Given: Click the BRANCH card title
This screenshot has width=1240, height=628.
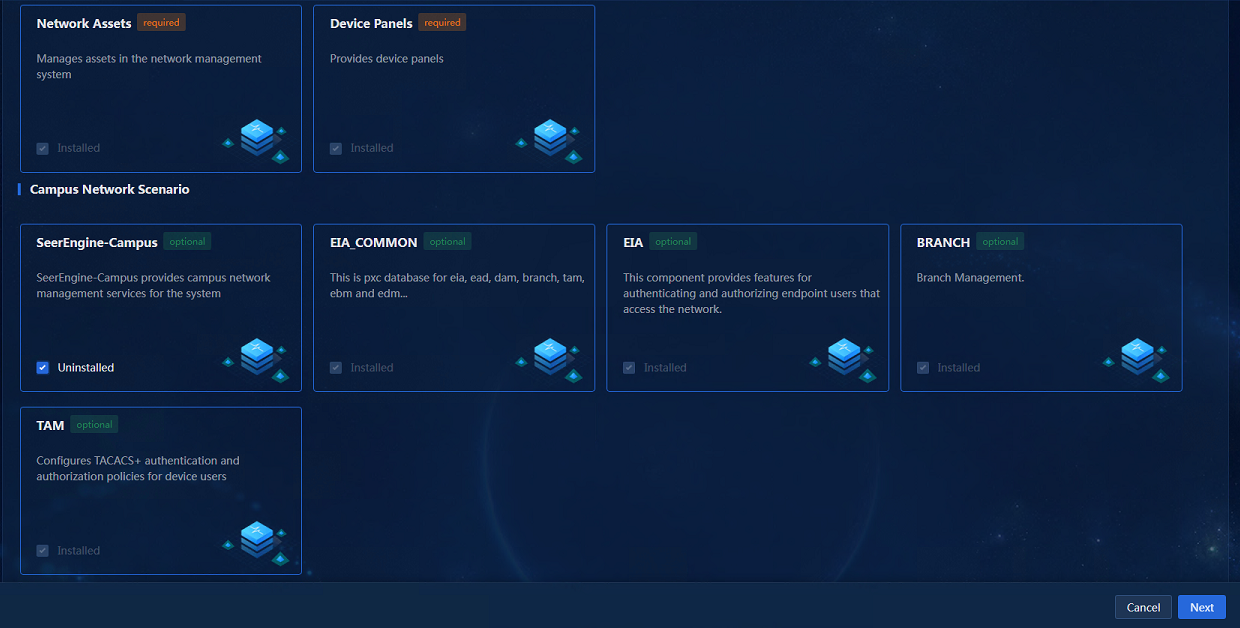Looking at the screenshot, I should tap(943, 242).
